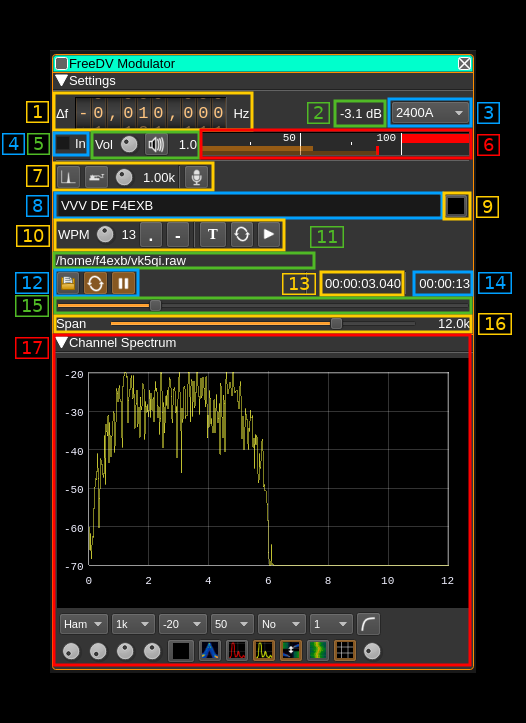
Task: Open the Ham FFT window dropdown
Action: pyautogui.click(x=83, y=624)
